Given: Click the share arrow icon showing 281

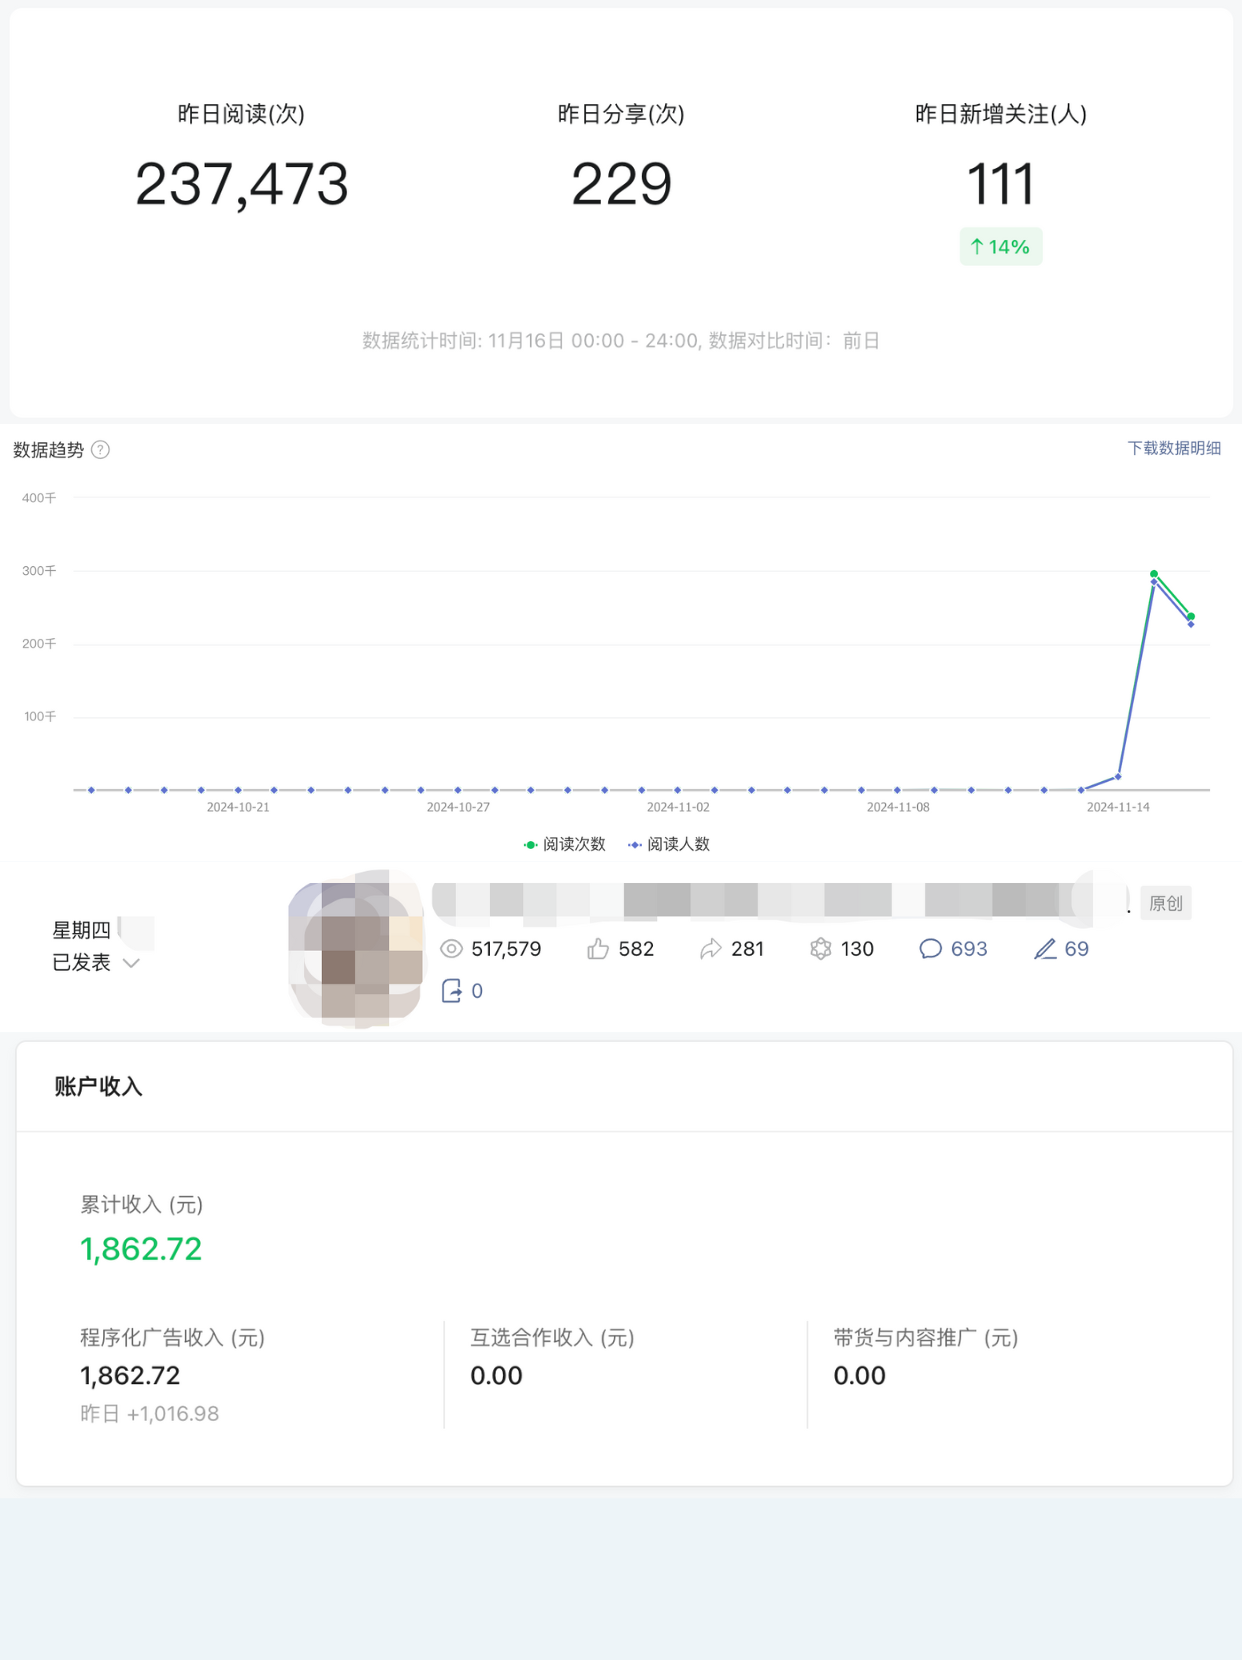Looking at the screenshot, I should tap(711, 949).
